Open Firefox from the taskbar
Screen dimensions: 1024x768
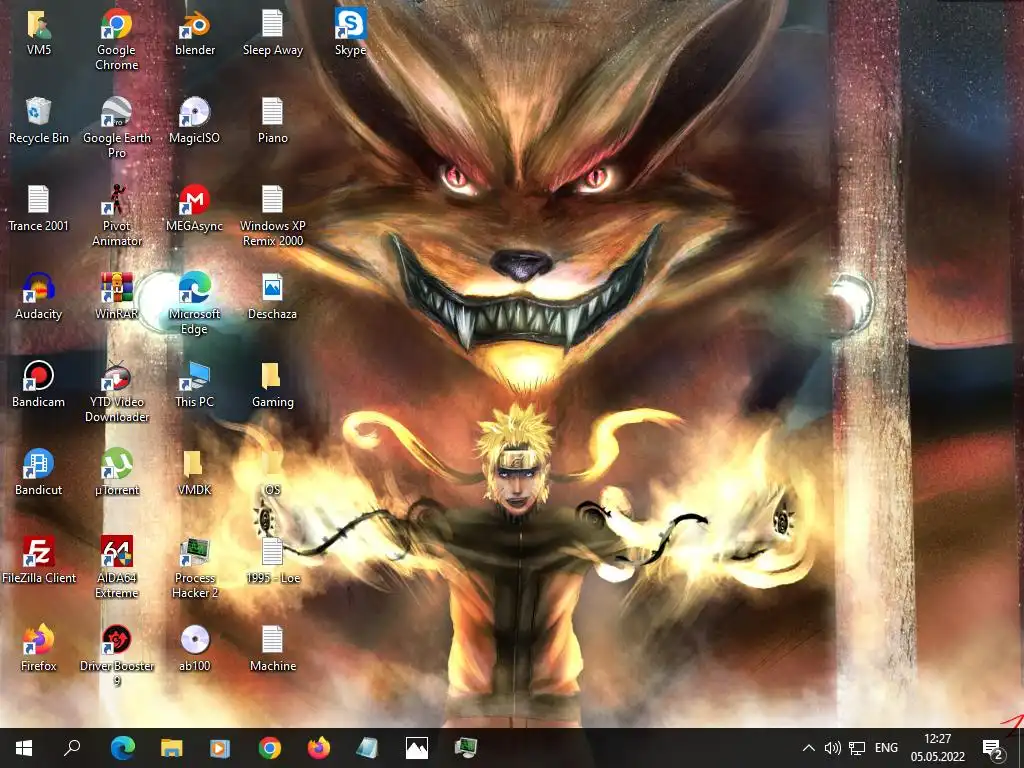(319, 748)
